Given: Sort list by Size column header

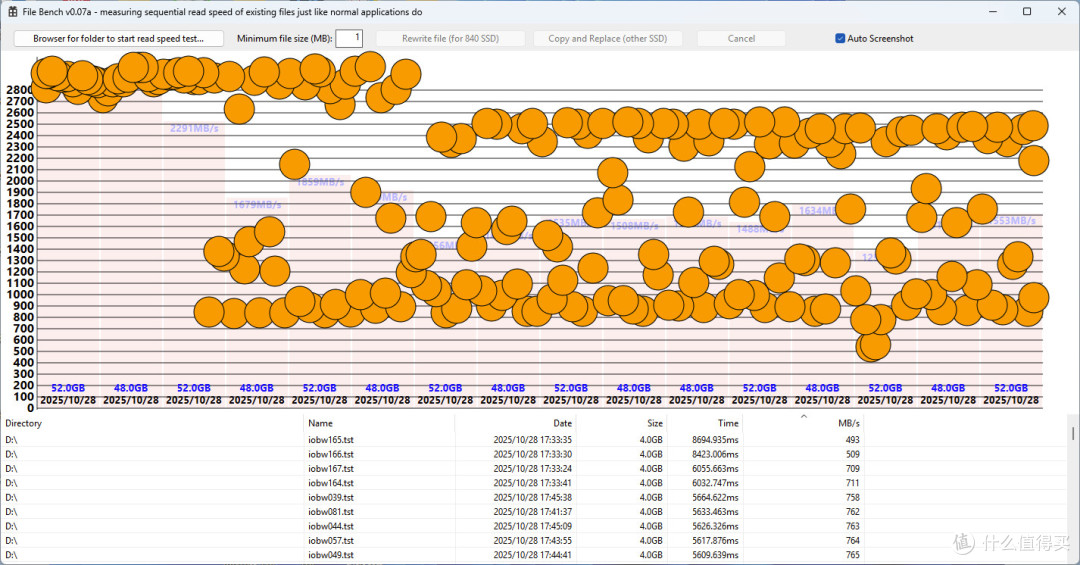Looking at the screenshot, I should click(655, 423).
